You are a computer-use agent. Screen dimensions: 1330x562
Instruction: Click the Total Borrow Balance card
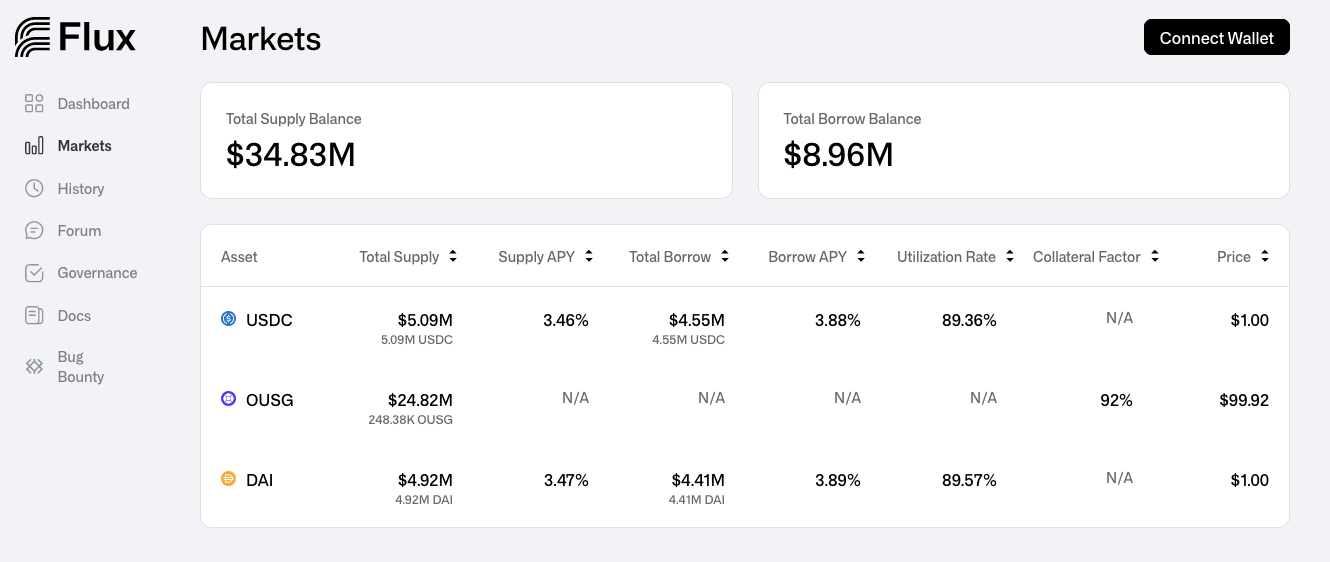[1023, 140]
